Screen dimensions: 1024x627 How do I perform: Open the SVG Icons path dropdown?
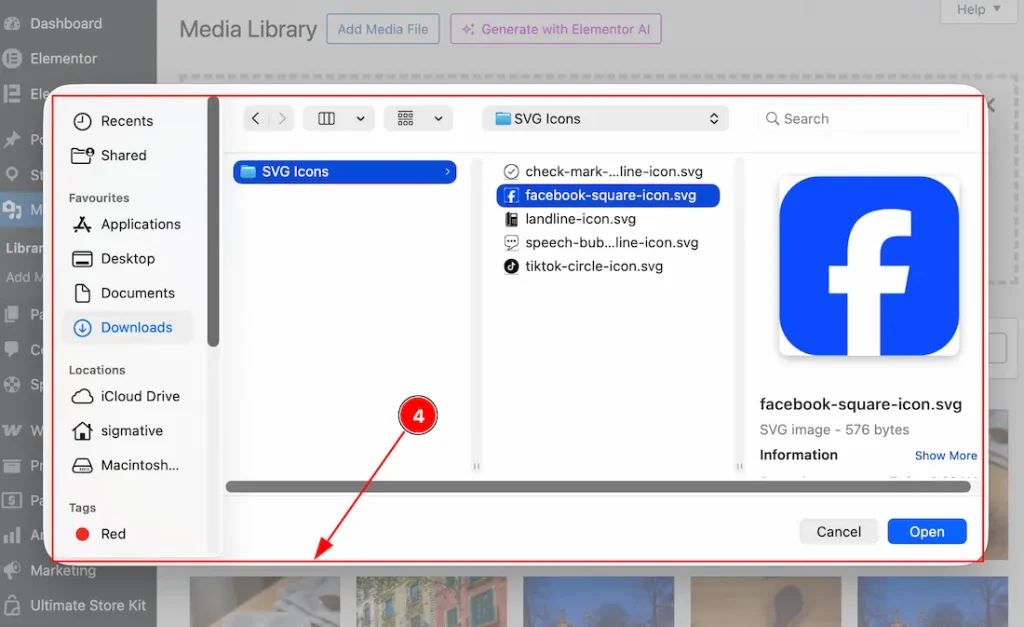pyautogui.click(x=605, y=119)
